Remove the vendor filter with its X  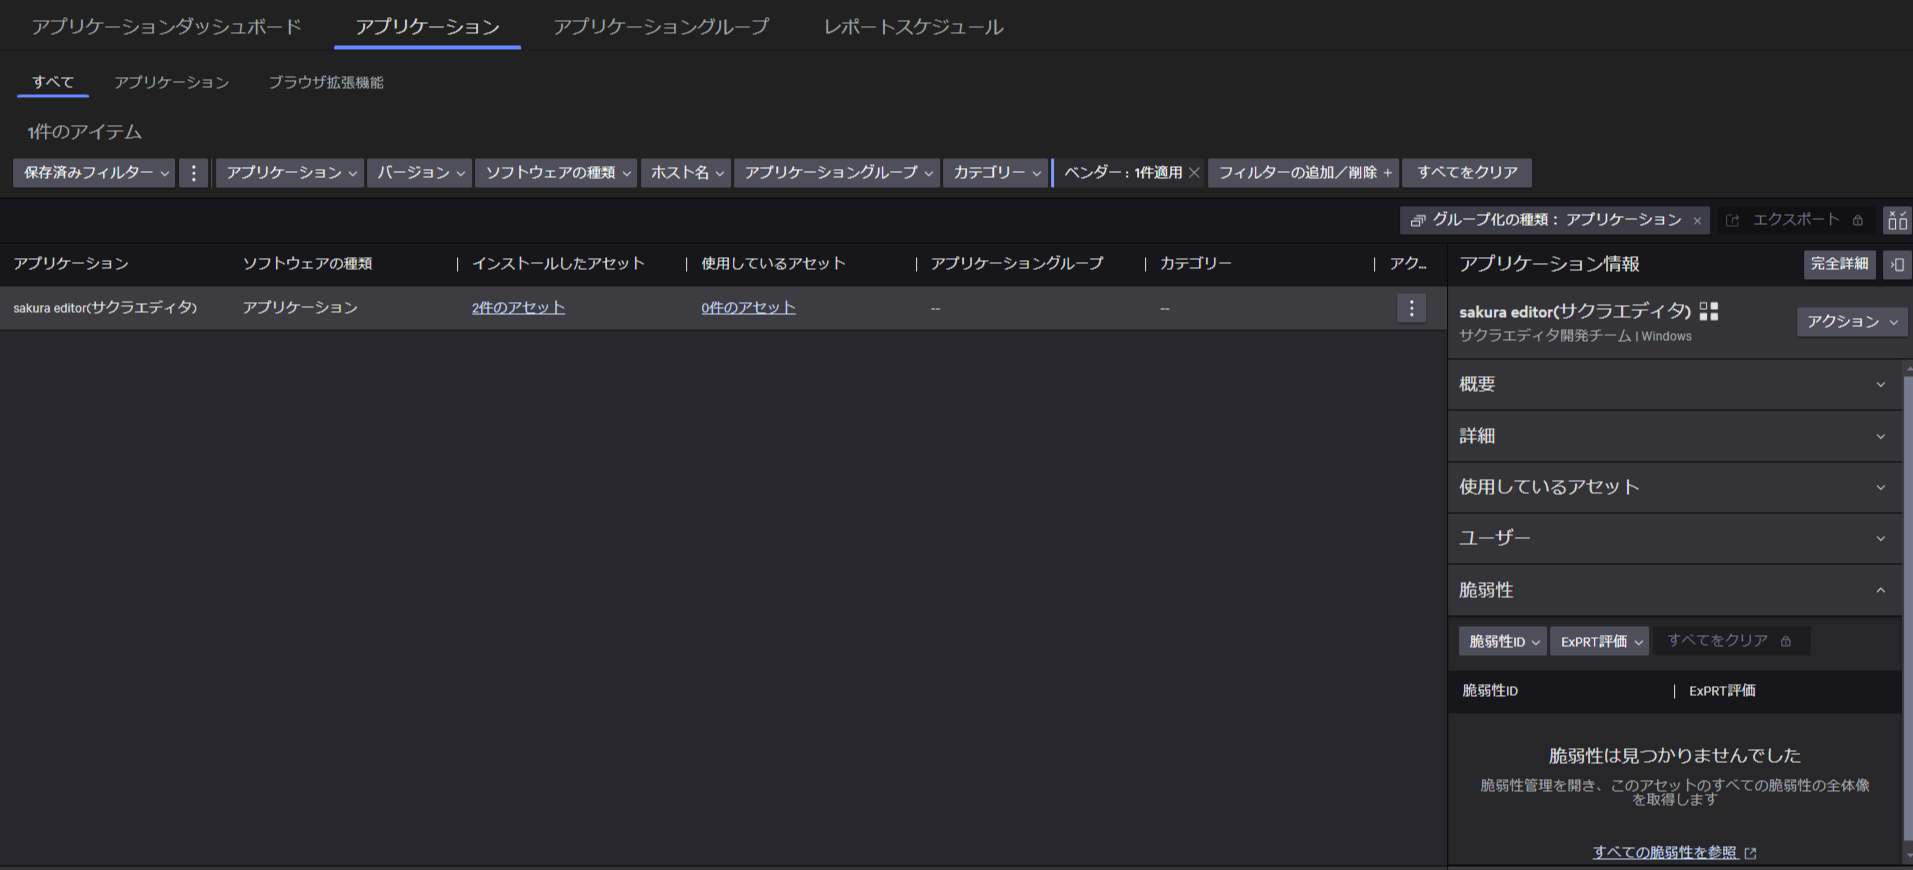1194,173
